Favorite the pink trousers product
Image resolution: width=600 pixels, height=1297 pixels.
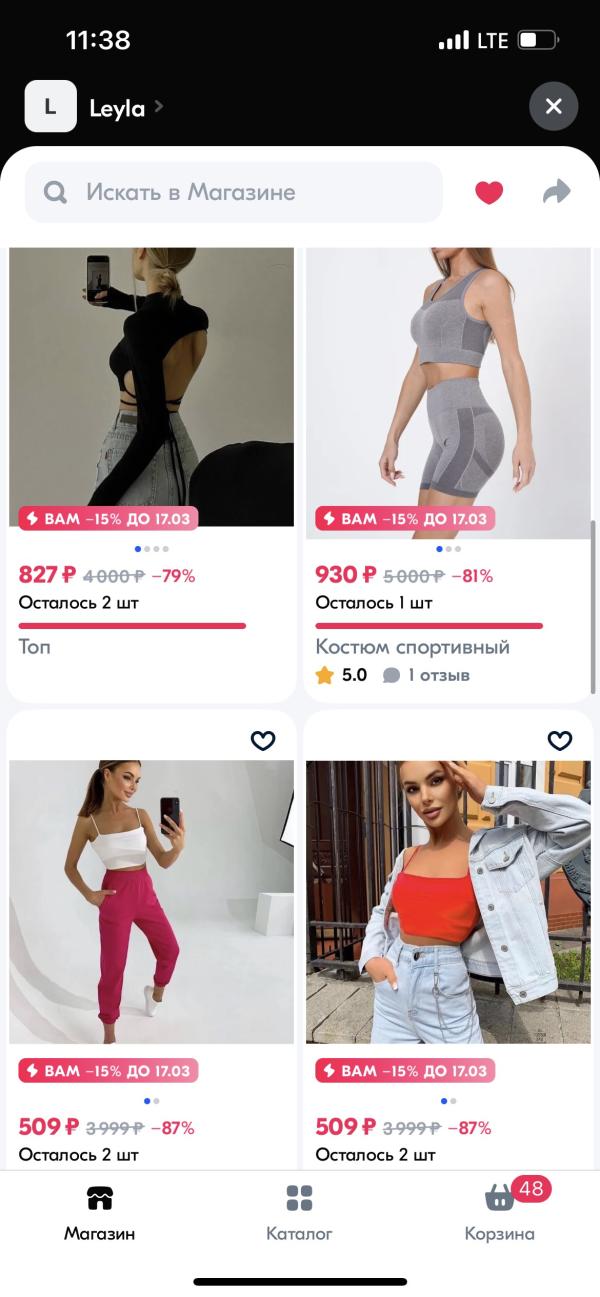[262, 740]
